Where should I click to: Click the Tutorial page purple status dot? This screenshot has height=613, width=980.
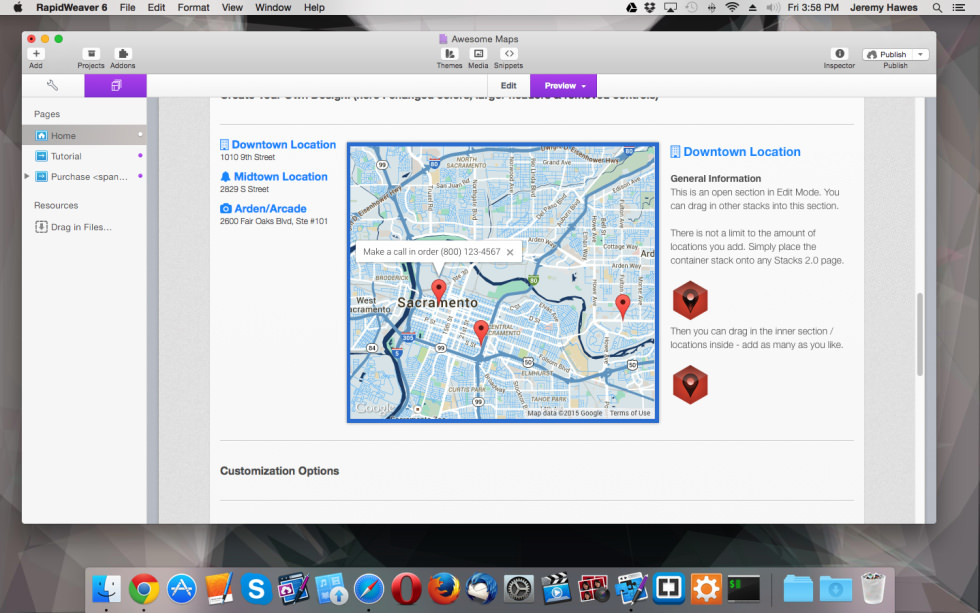click(140, 155)
